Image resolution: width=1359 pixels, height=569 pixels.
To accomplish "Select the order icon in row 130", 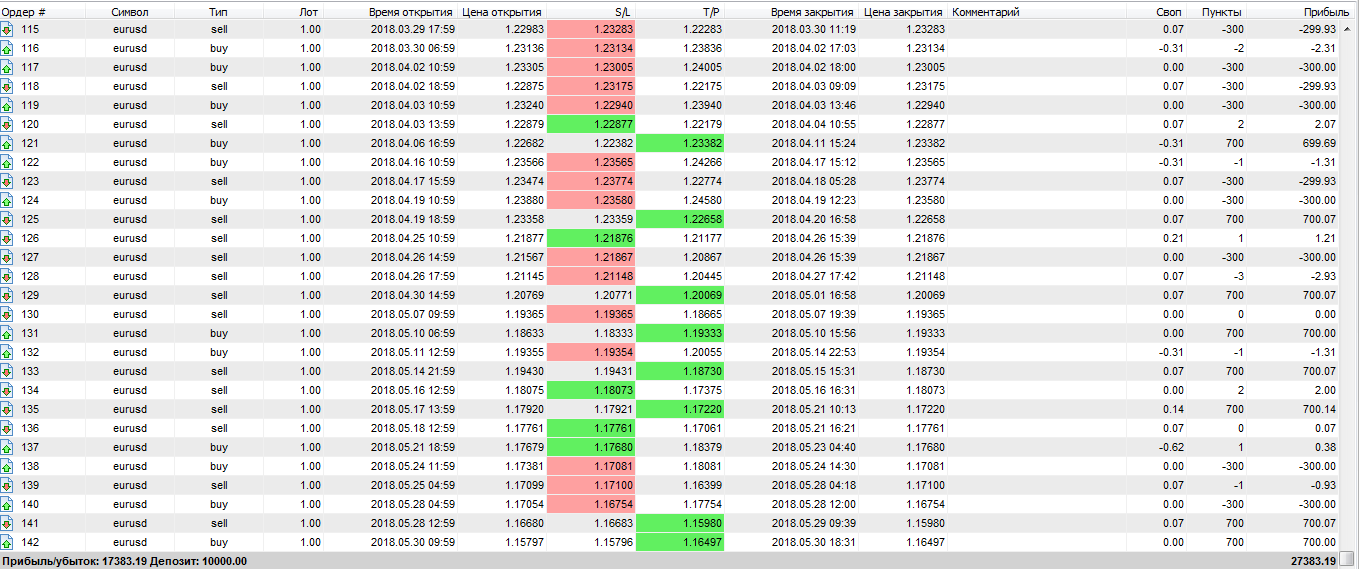I will (7, 315).
